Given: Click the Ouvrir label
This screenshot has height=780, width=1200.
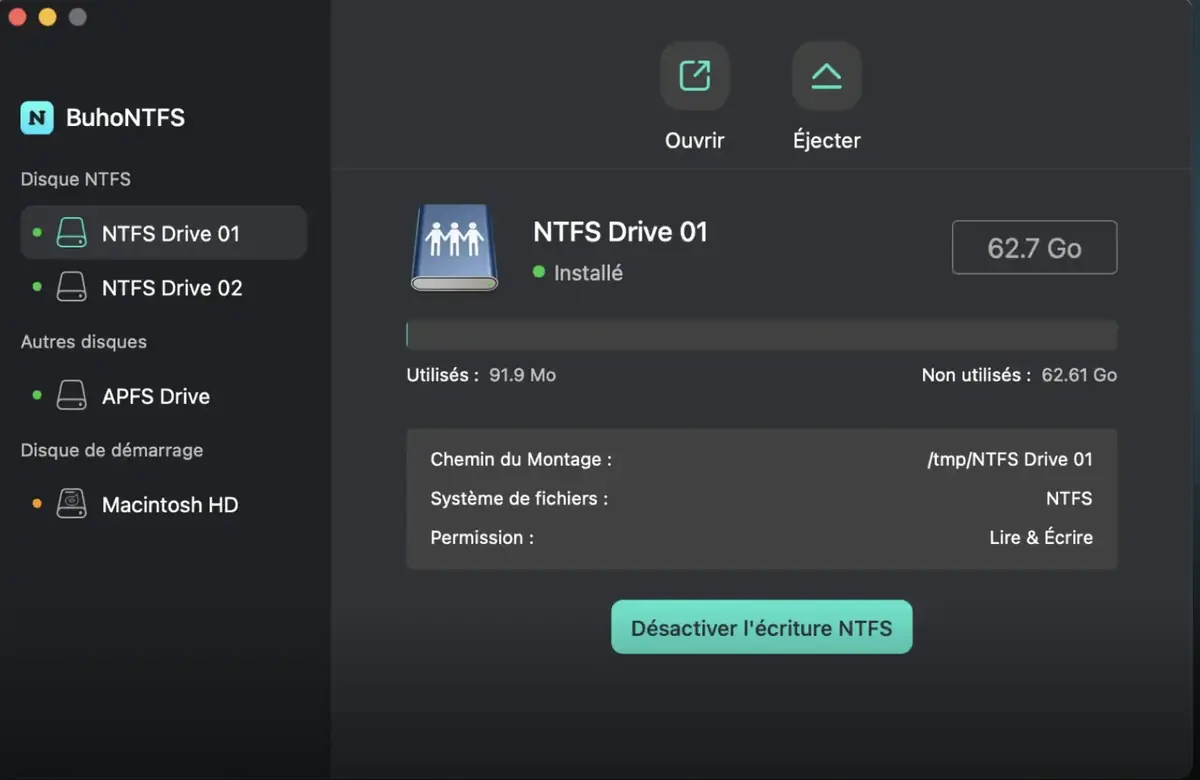Looking at the screenshot, I should tap(695, 141).
